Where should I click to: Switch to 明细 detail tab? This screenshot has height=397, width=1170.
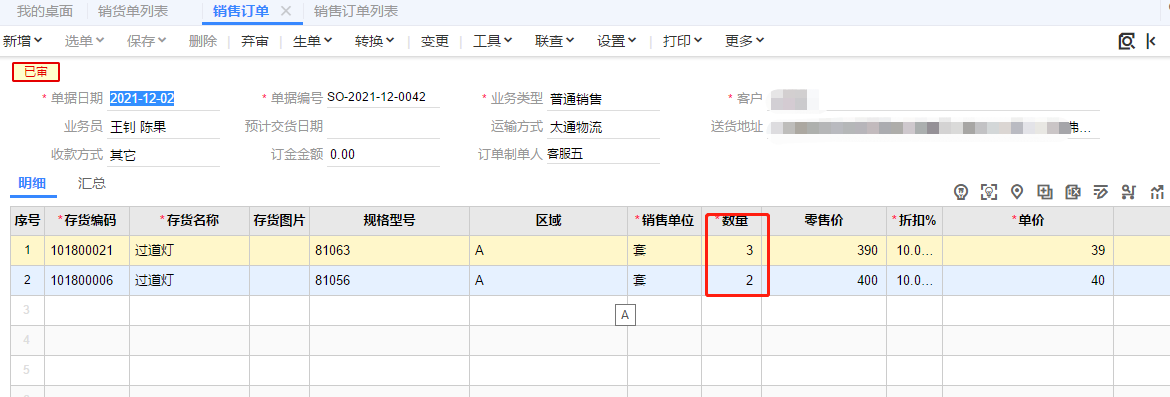(x=32, y=183)
